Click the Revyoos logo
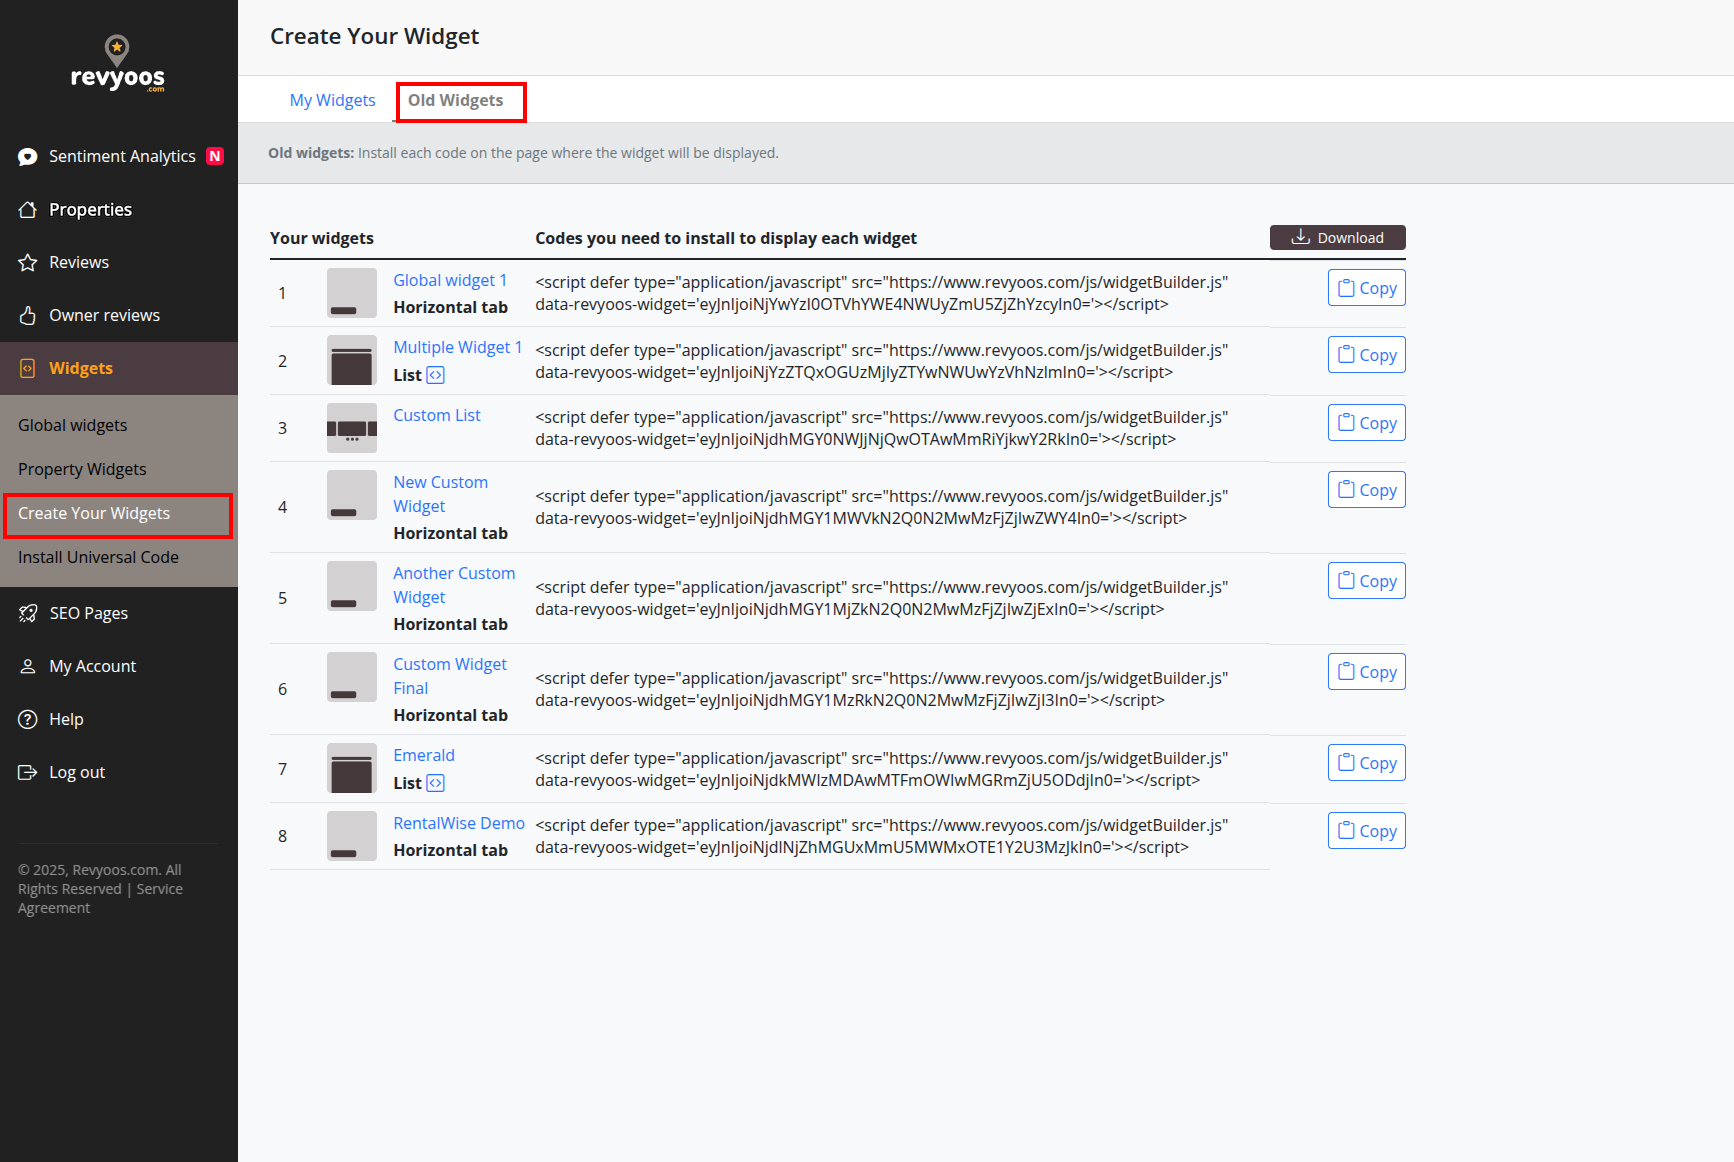Screen dimensions: 1734x1162 coord(118,63)
